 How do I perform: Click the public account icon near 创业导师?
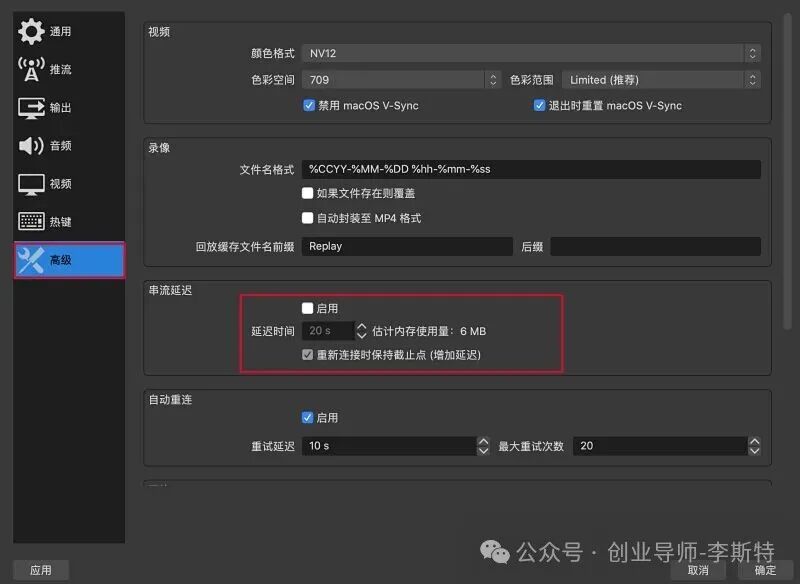(491, 550)
